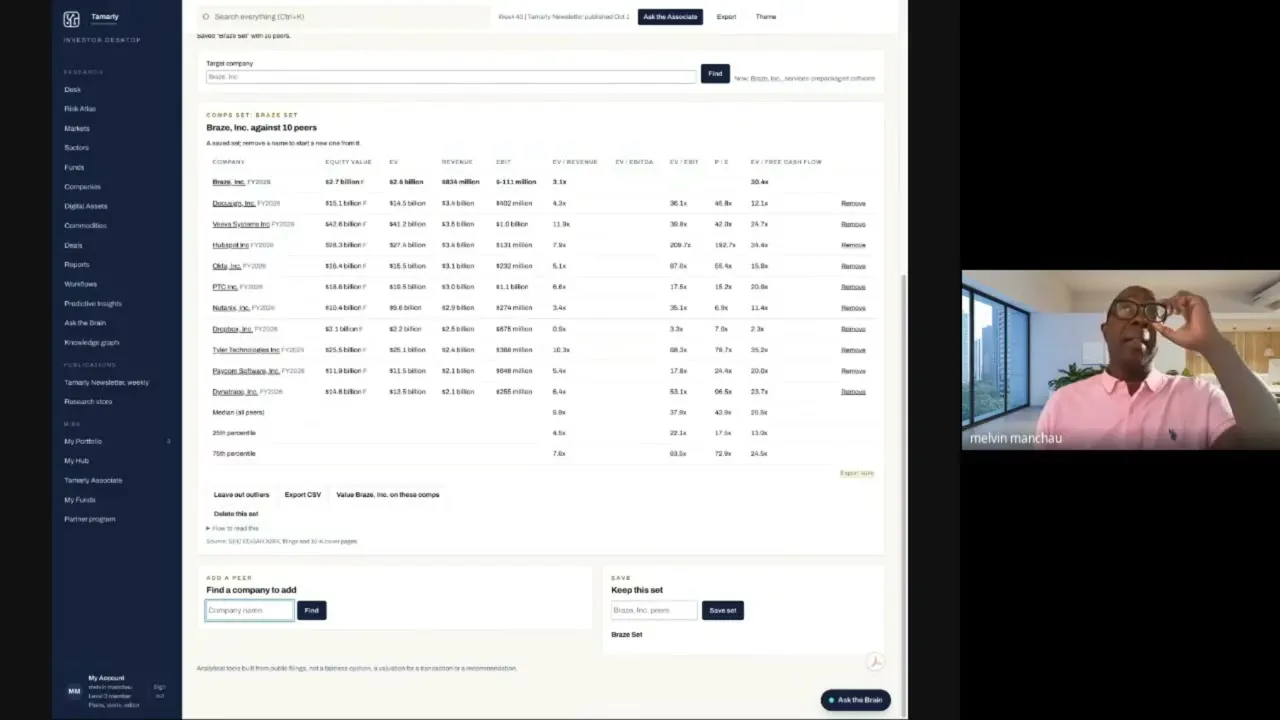Click the PDF icon near the page bottom
This screenshot has width=1280, height=720.
point(875,661)
